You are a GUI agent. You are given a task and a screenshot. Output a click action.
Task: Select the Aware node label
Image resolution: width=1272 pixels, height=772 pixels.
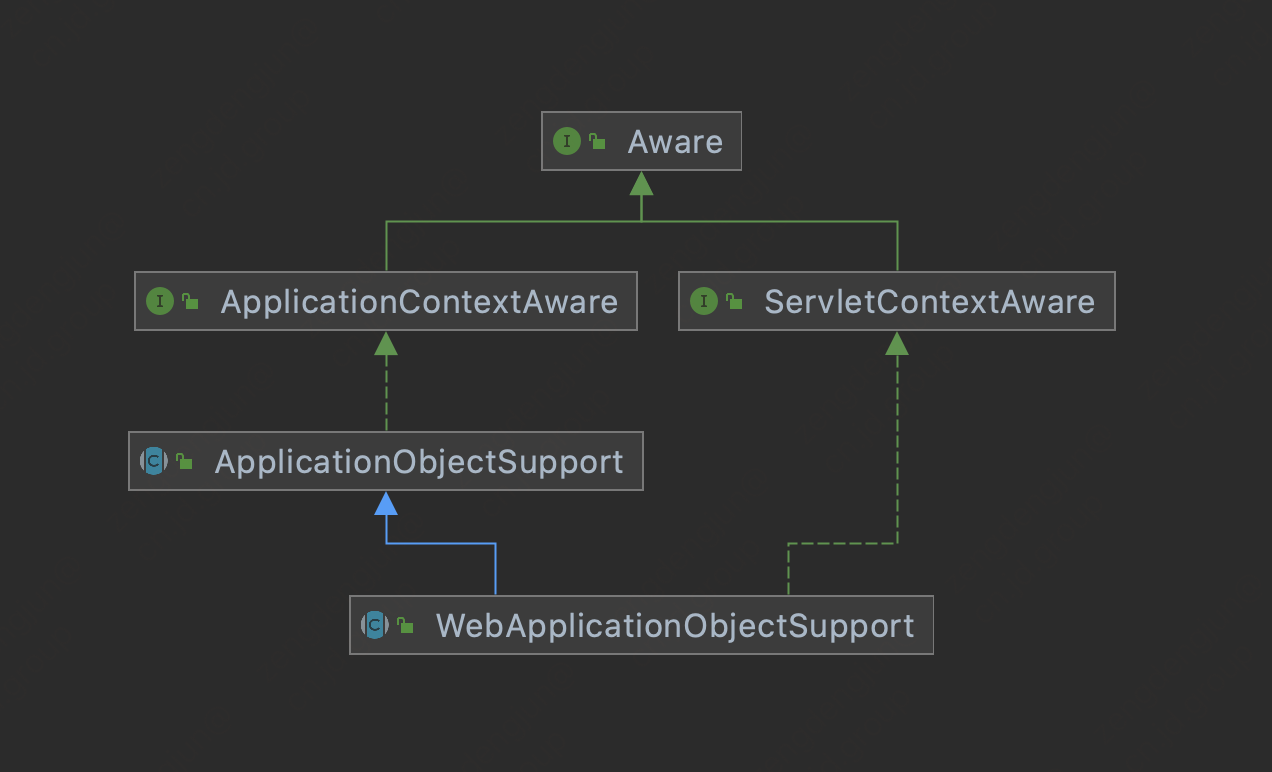click(x=675, y=142)
